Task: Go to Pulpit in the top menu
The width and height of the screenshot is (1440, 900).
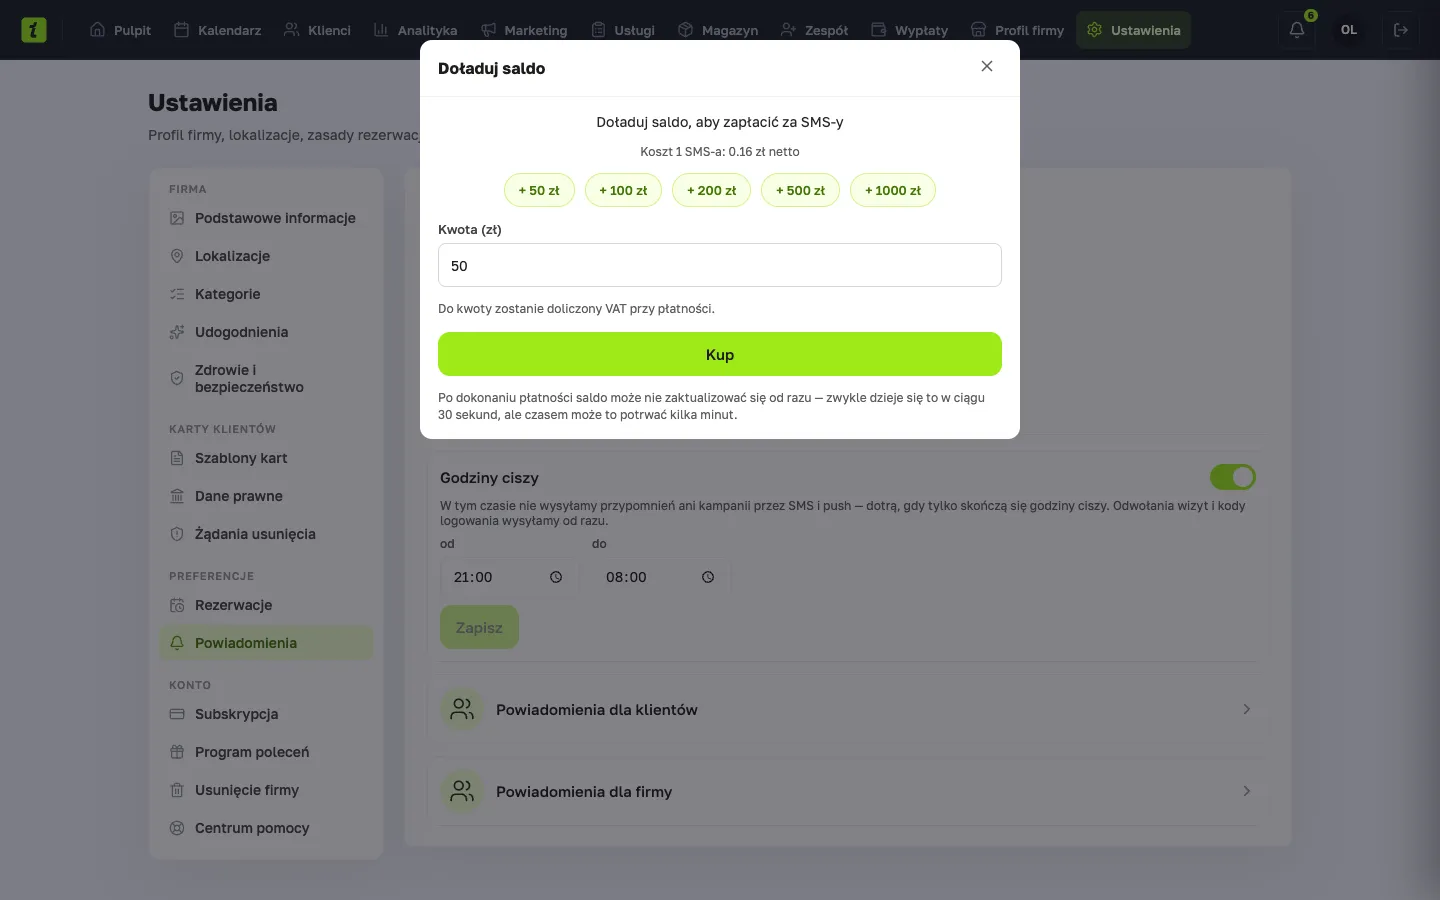Action: click(120, 30)
